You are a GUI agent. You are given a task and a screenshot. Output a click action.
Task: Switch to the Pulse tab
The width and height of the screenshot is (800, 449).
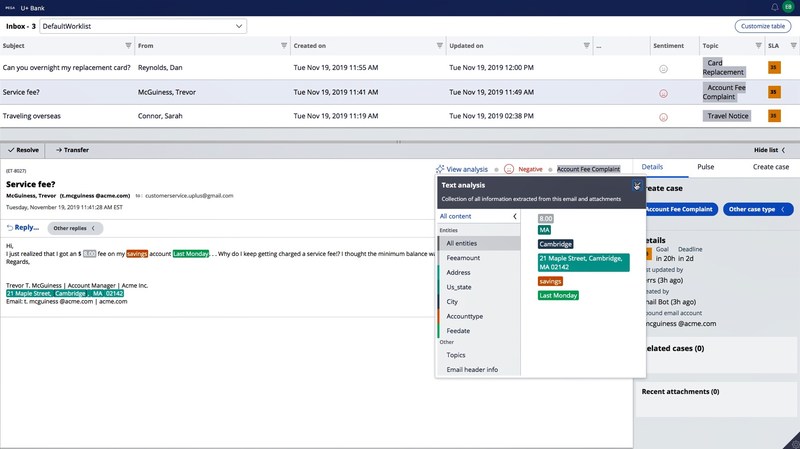705,167
